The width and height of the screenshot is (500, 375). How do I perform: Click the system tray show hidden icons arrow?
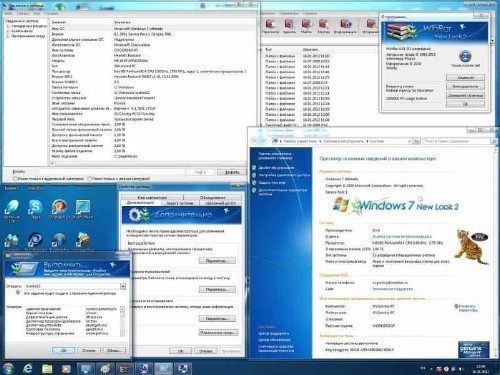pos(432,369)
